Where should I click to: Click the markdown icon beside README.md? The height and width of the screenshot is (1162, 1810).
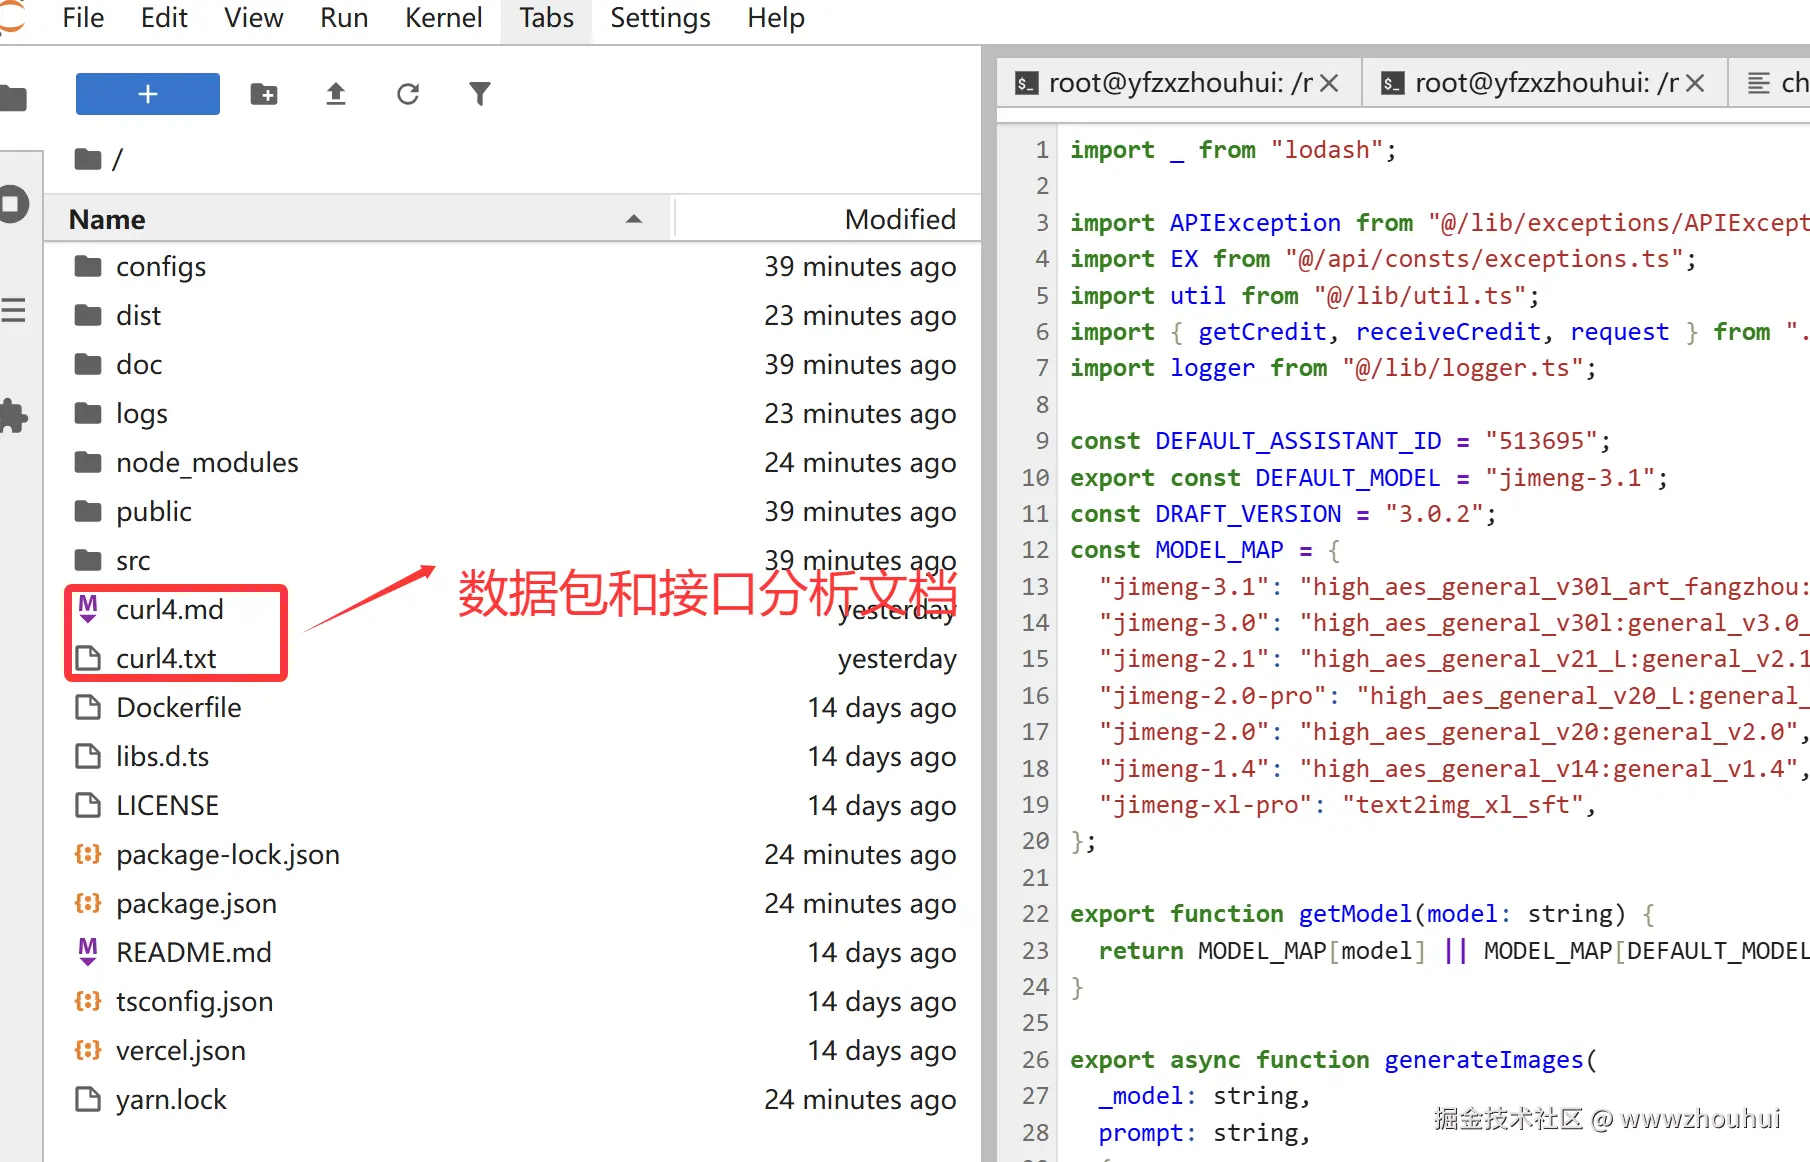point(88,952)
